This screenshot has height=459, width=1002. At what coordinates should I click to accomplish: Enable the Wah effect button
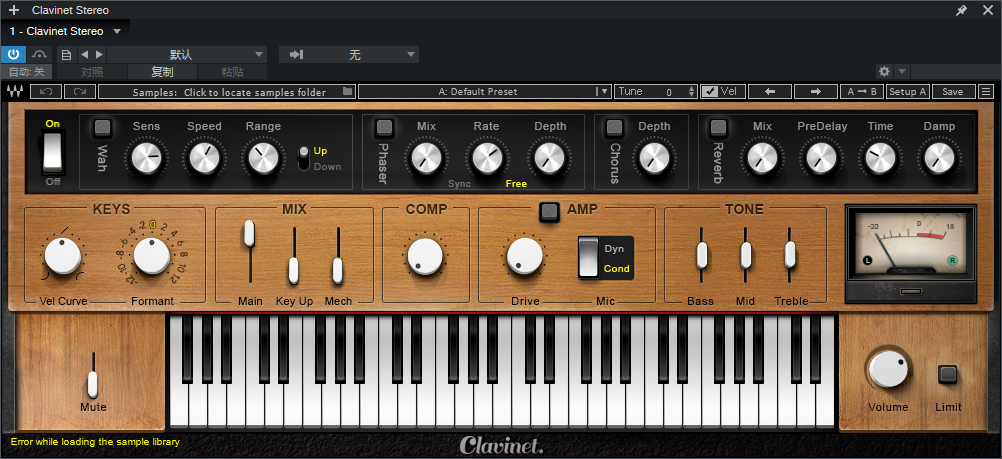tap(102, 127)
